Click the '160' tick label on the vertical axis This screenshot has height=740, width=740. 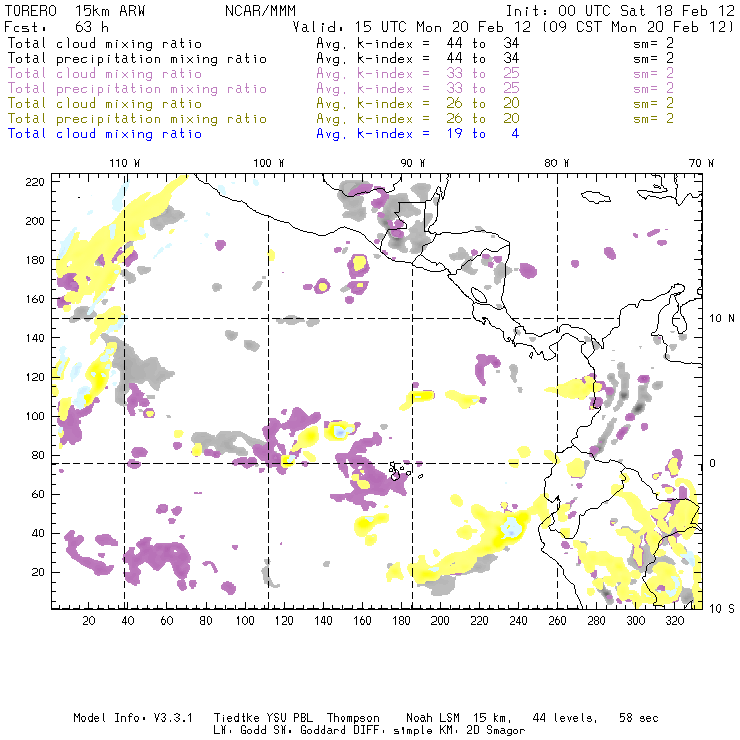35,299
